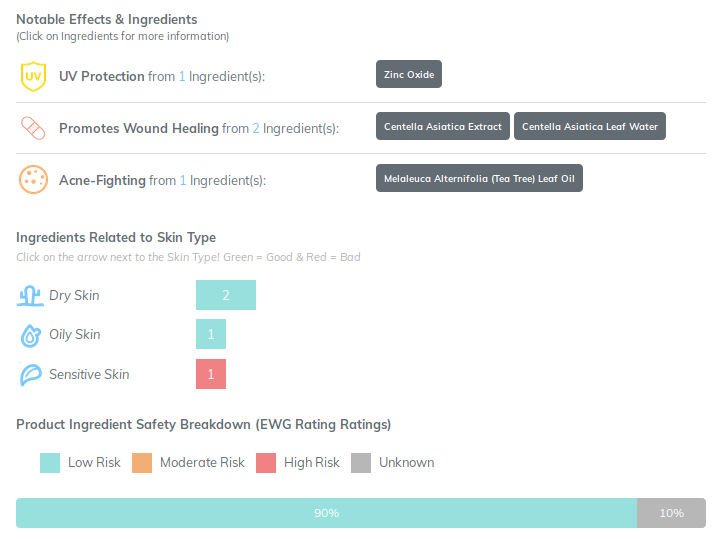Expand the Dry Skin count of 2
Image resolution: width=714 pixels, height=539 pixels.
[226, 295]
